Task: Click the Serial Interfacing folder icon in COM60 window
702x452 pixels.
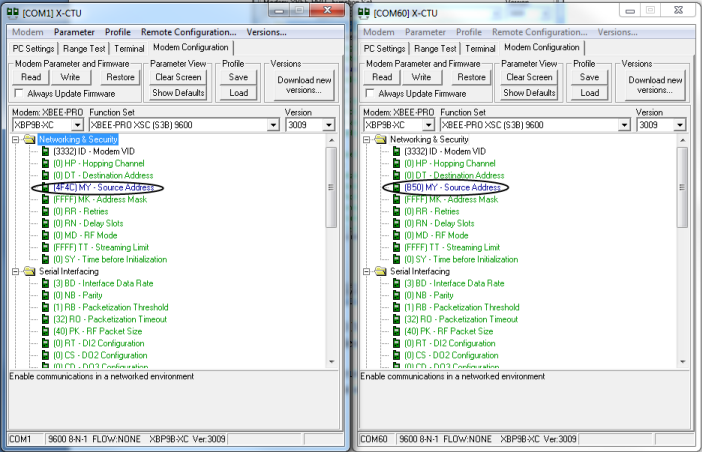Action: [380, 271]
